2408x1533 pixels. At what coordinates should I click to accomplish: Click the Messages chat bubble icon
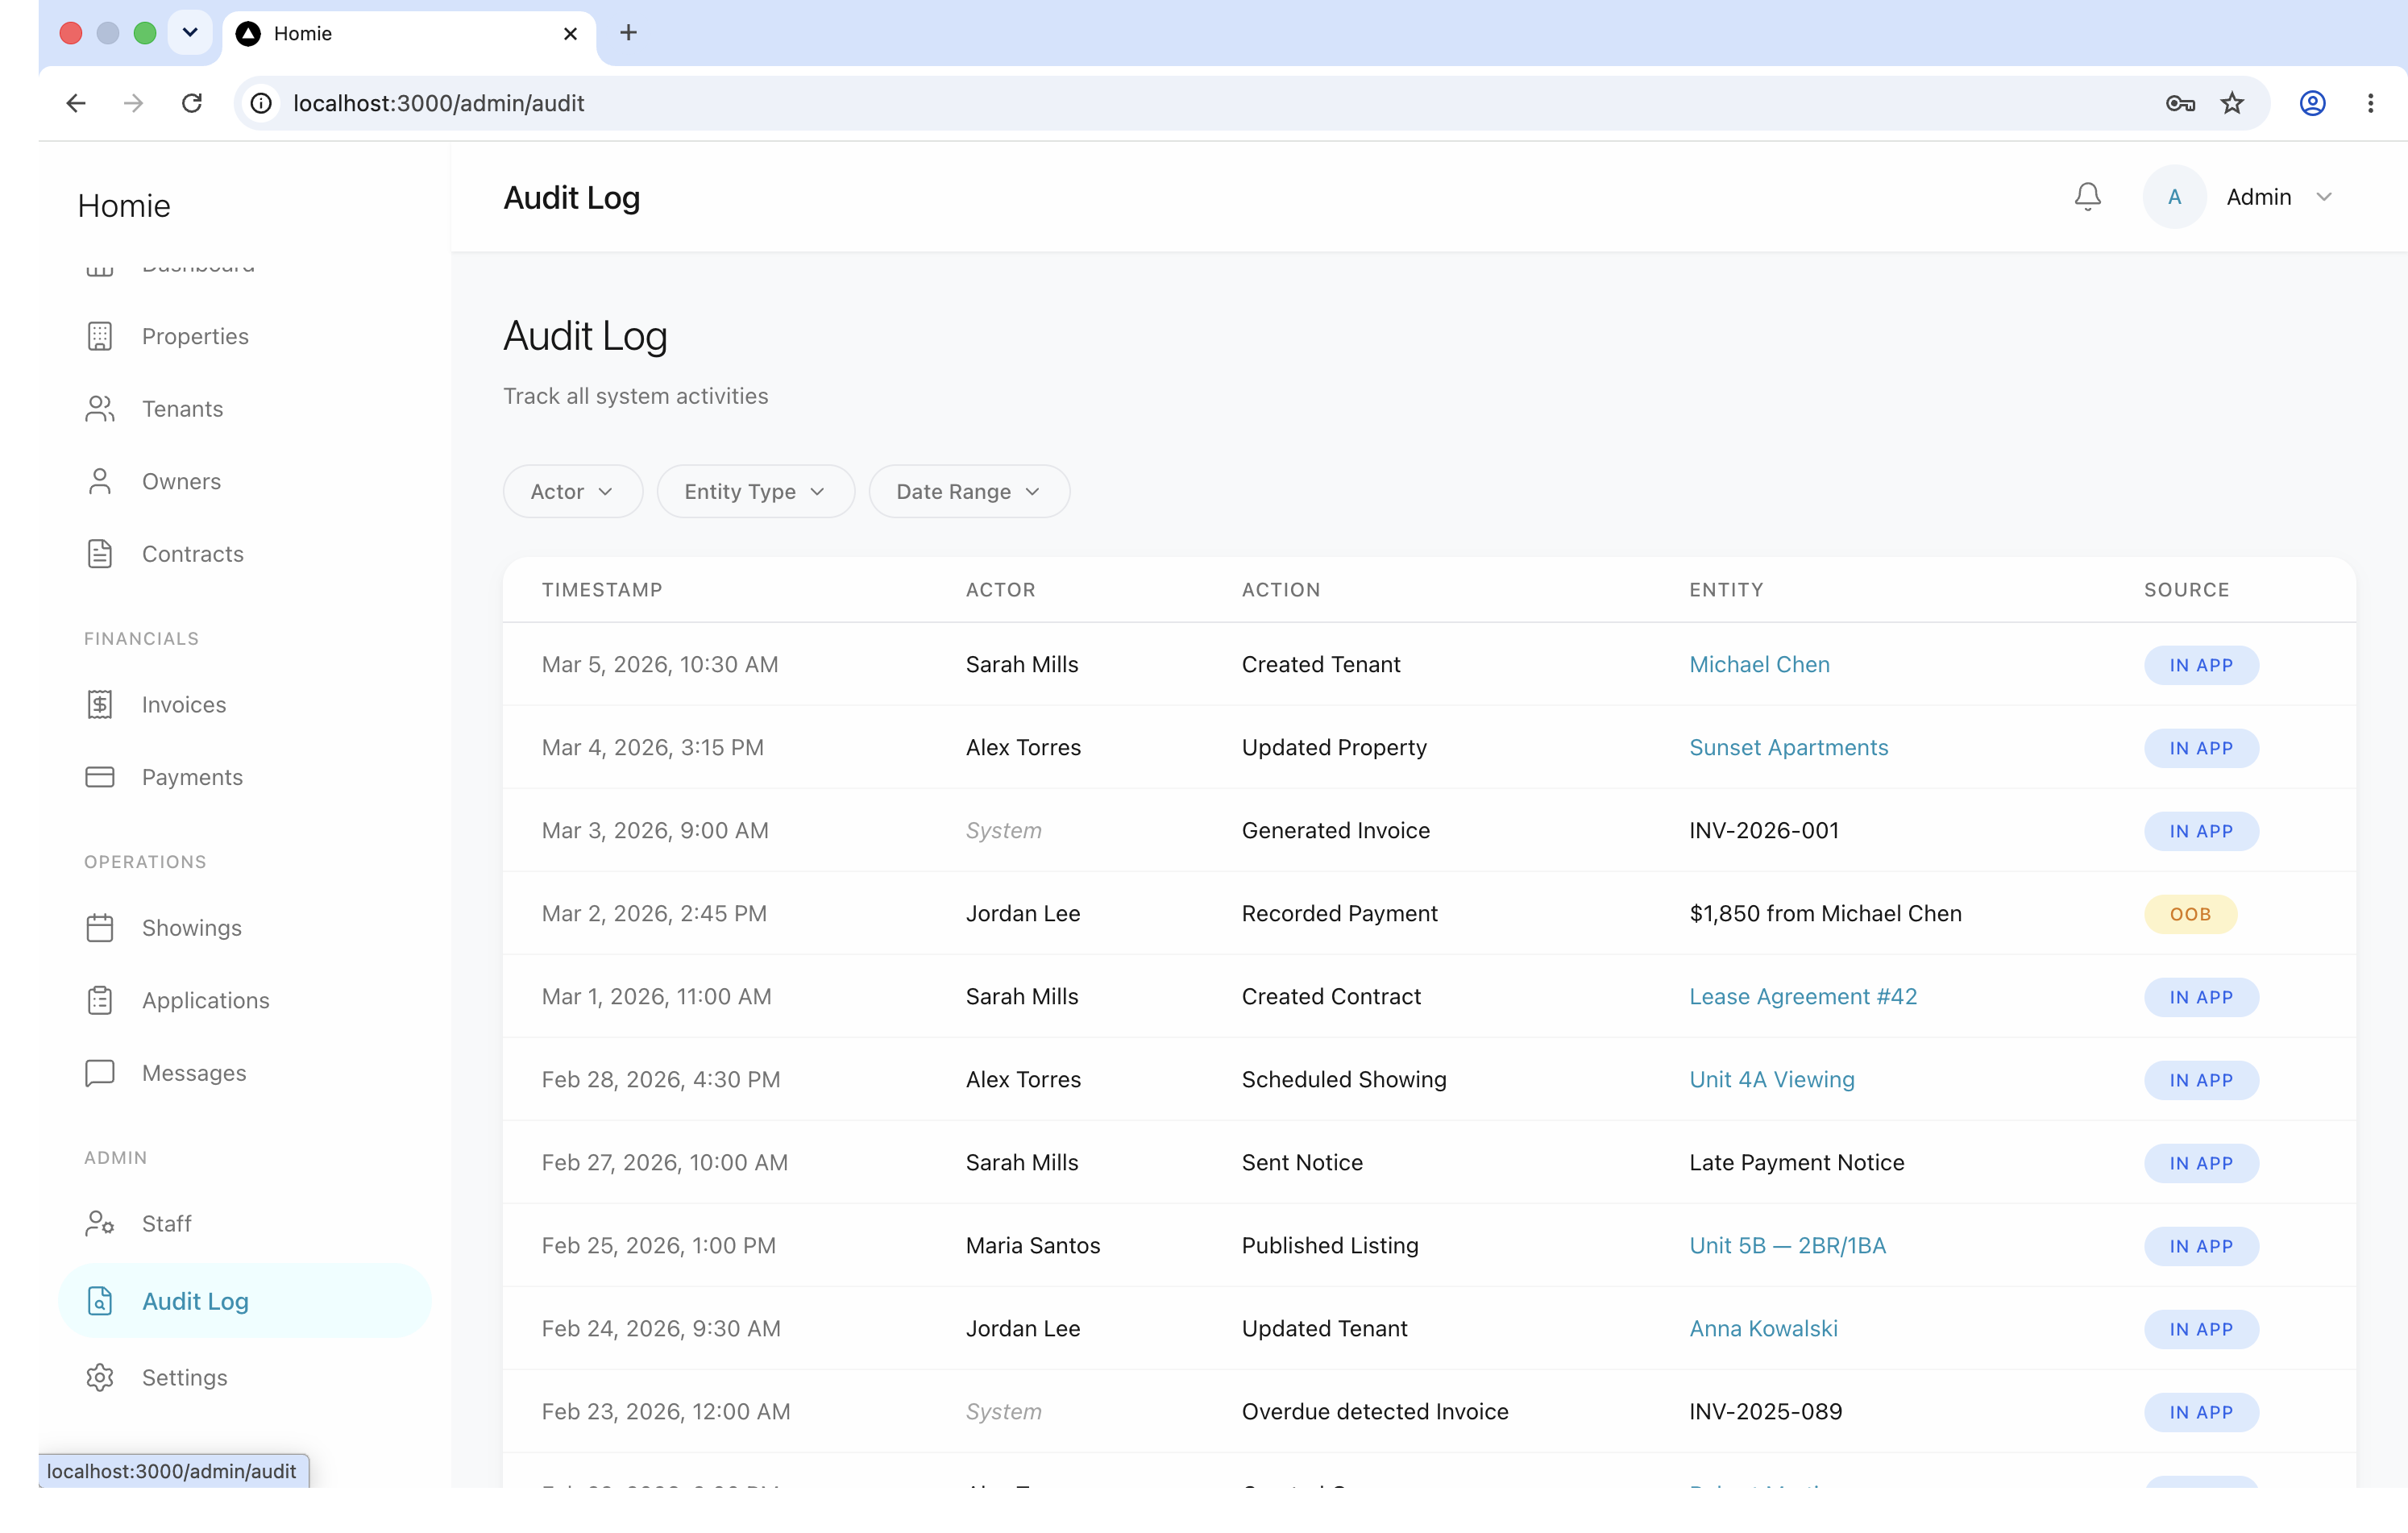[100, 1073]
